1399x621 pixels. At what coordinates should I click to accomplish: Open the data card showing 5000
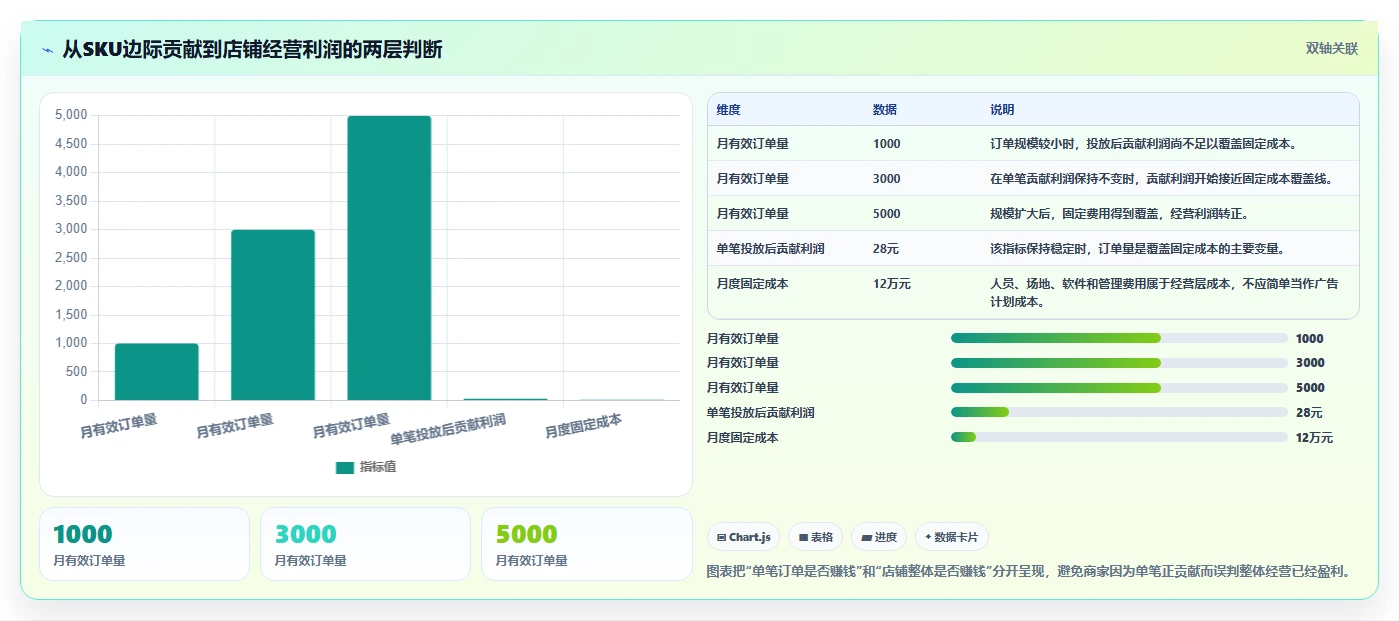pyautogui.click(x=586, y=544)
